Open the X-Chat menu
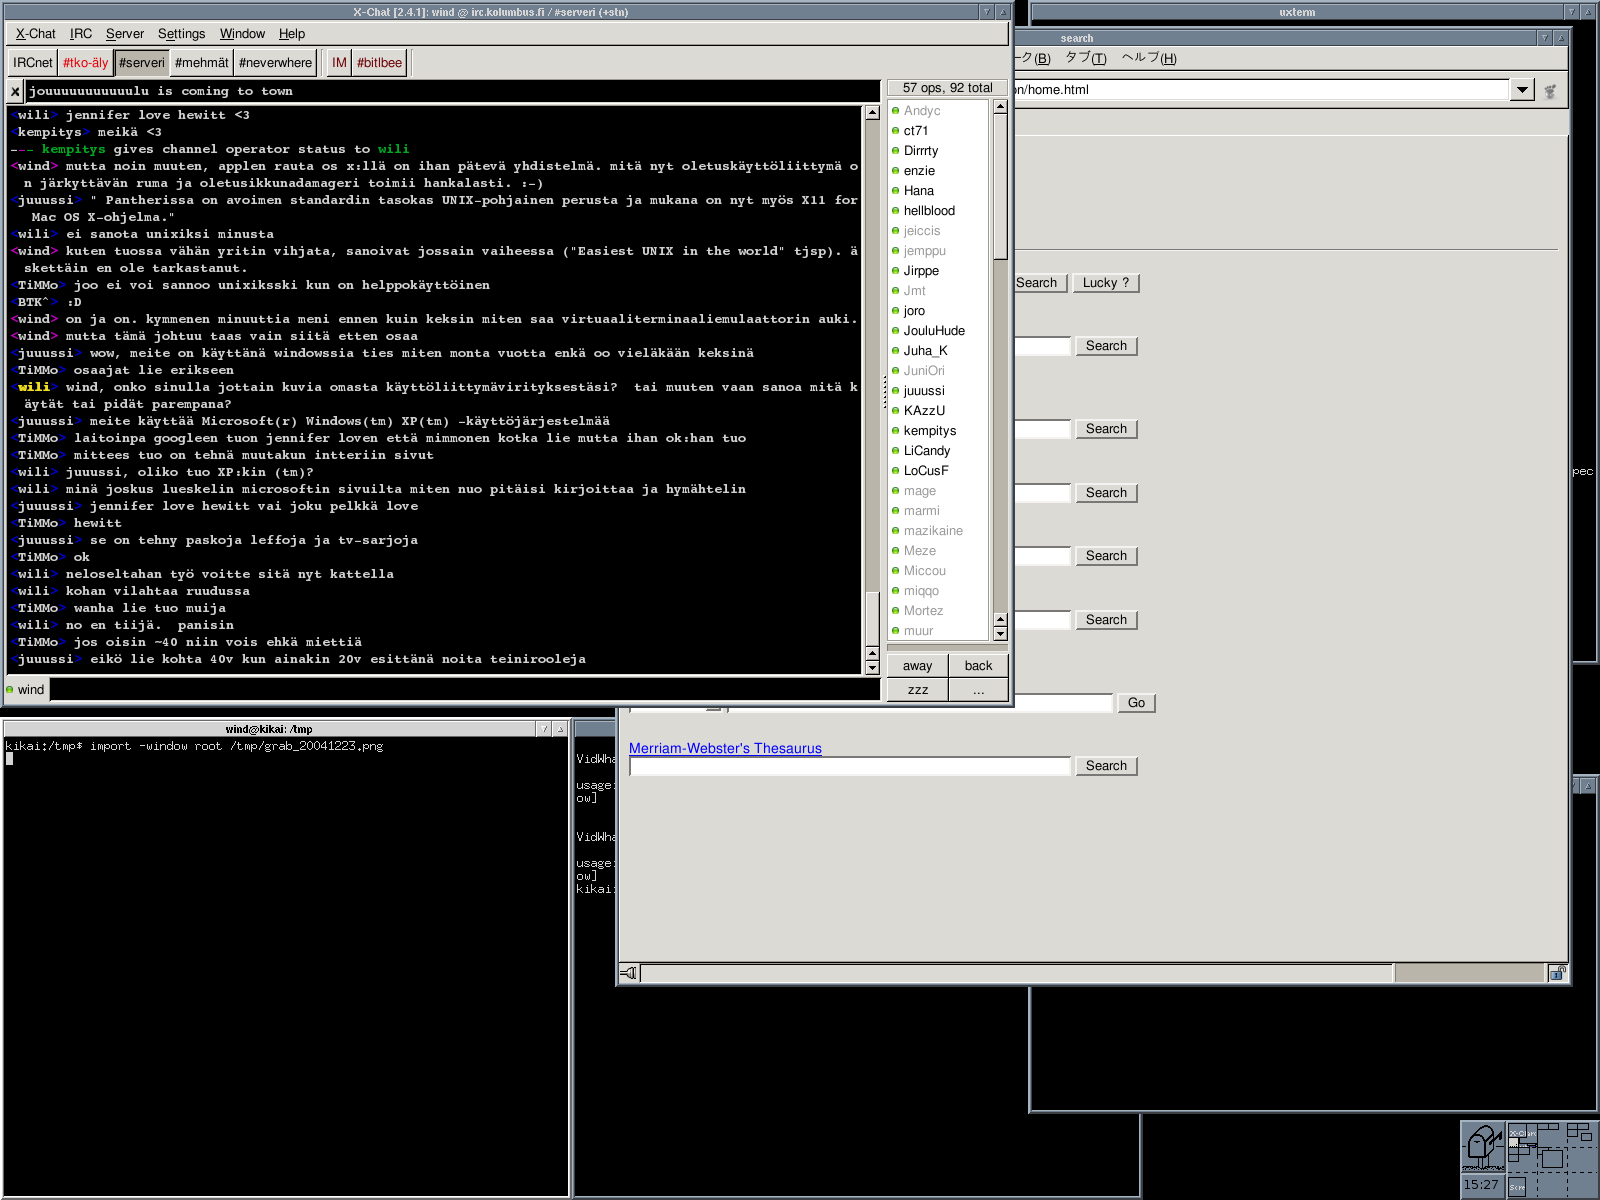This screenshot has height=1200, width=1600. [x=35, y=34]
